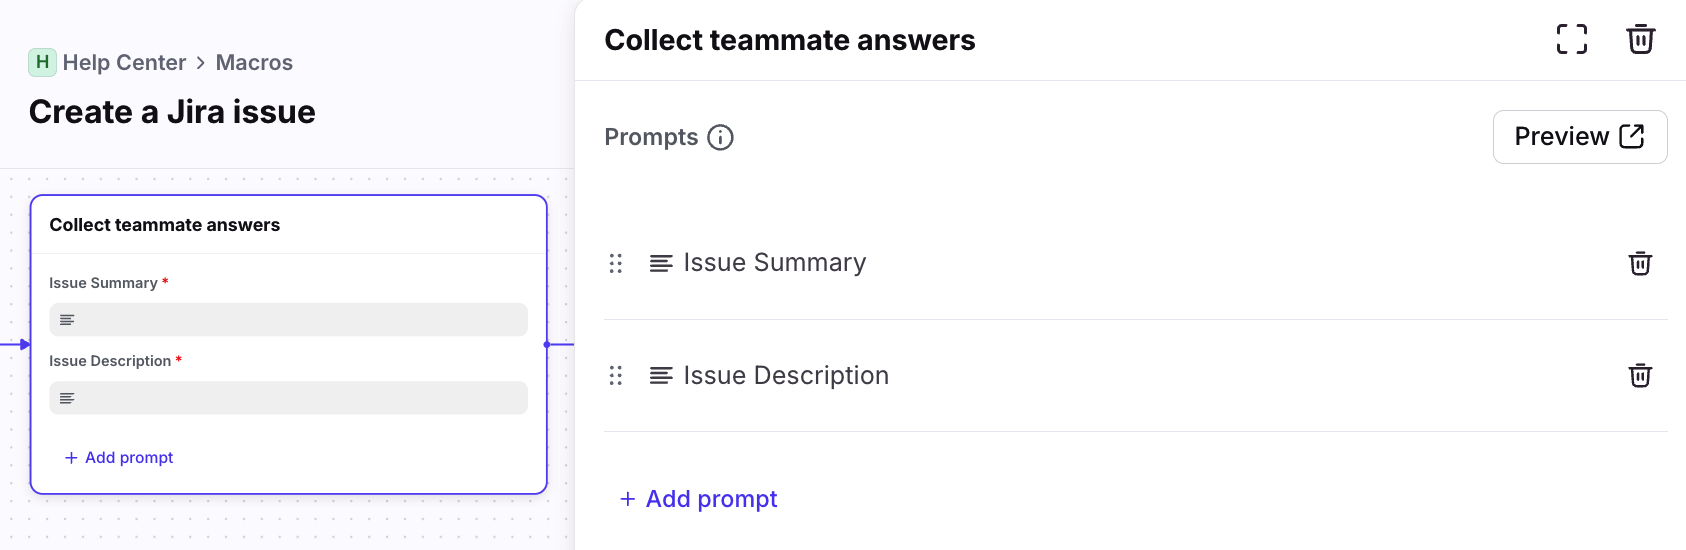1686x550 pixels.
Task: Click the Create a Jira issue title
Action: pyautogui.click(x=172, y=112)
